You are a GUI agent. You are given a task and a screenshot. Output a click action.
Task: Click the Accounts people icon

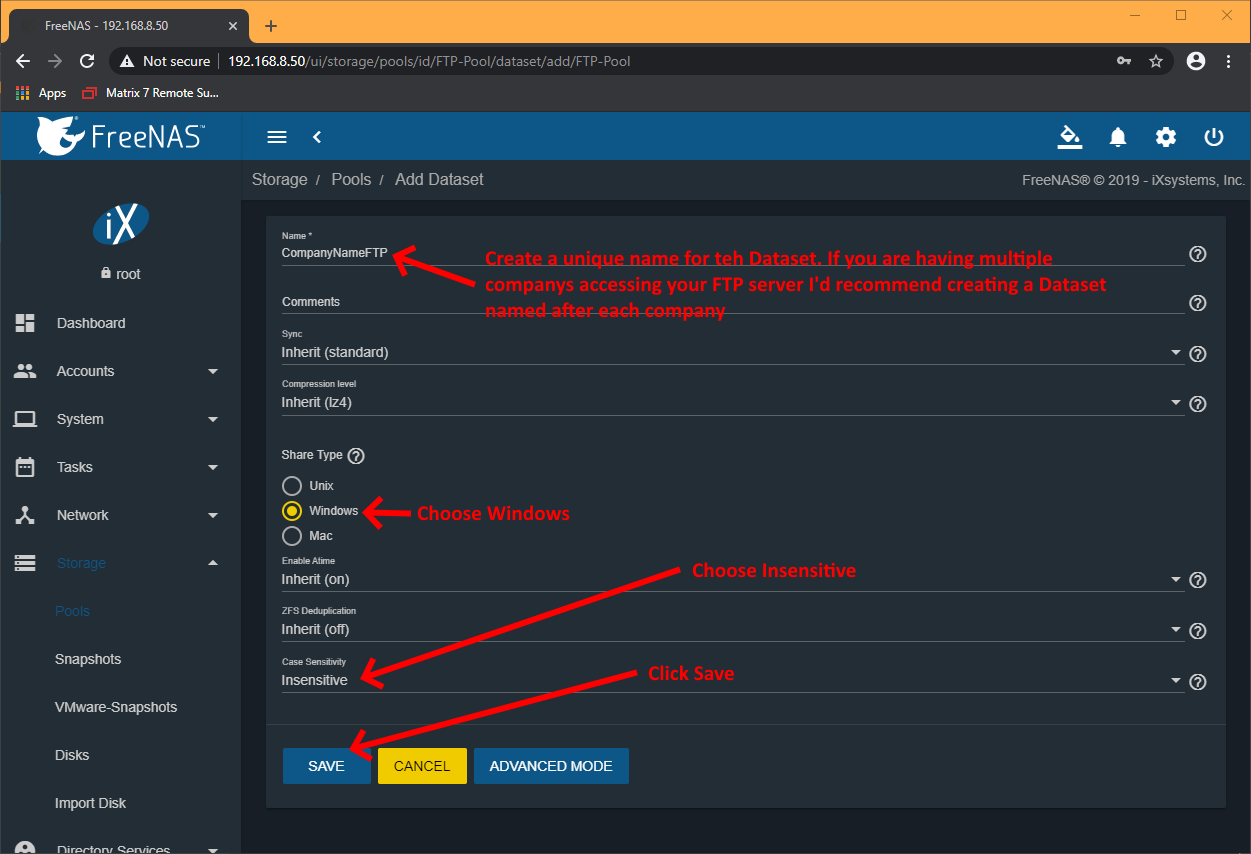25,371
